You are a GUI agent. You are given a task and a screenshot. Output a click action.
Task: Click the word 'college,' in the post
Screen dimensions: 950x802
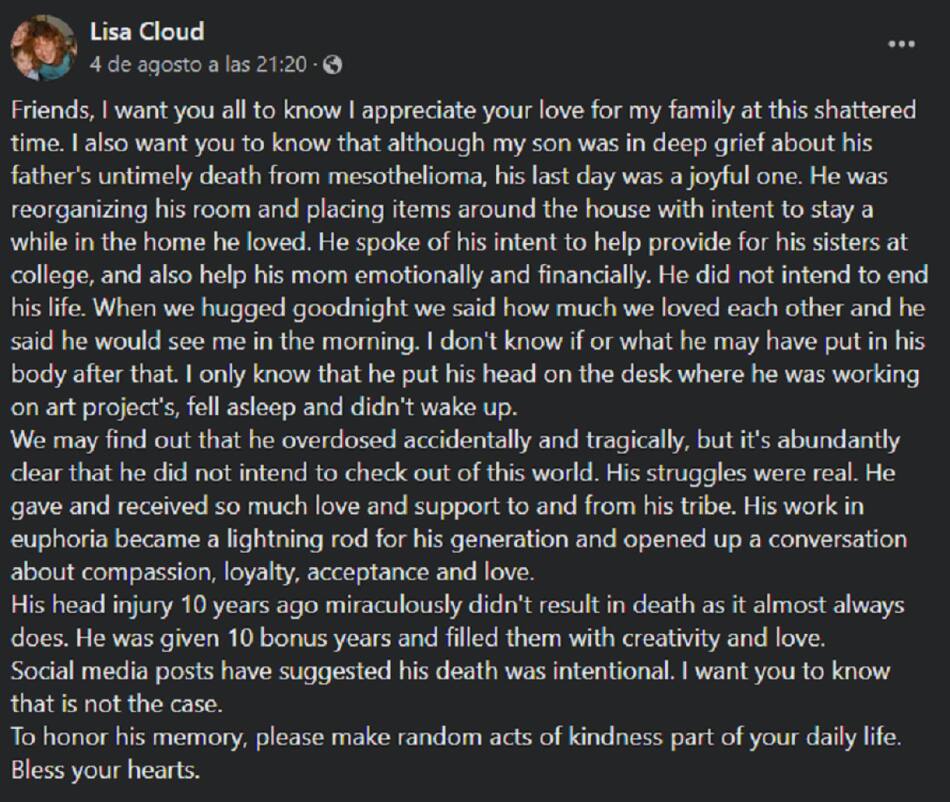coord(52,276)
